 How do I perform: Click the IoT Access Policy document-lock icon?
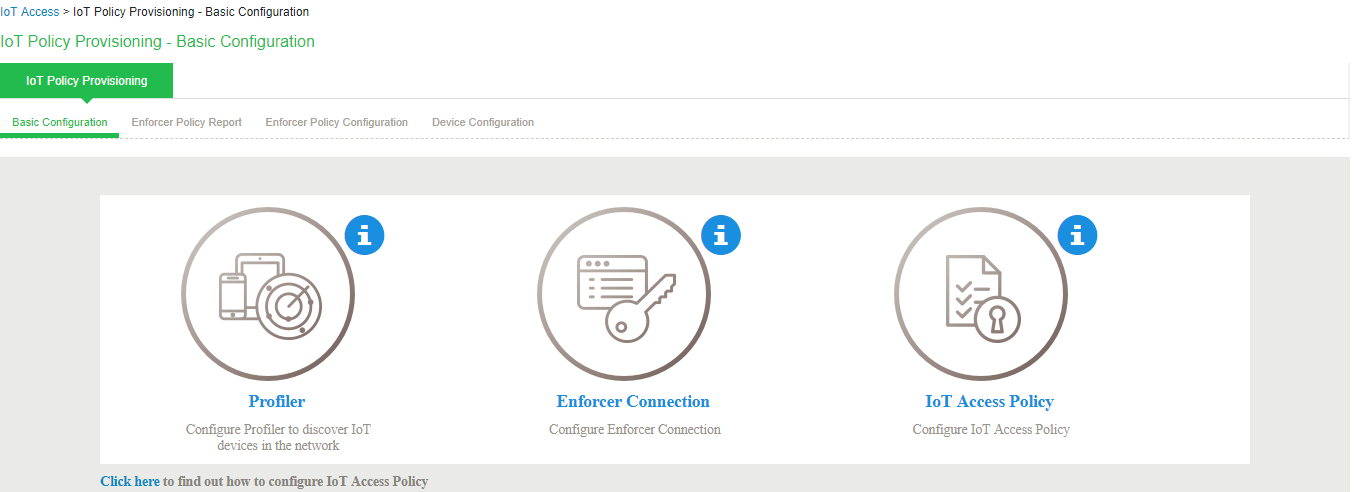[x=981, y=294]
